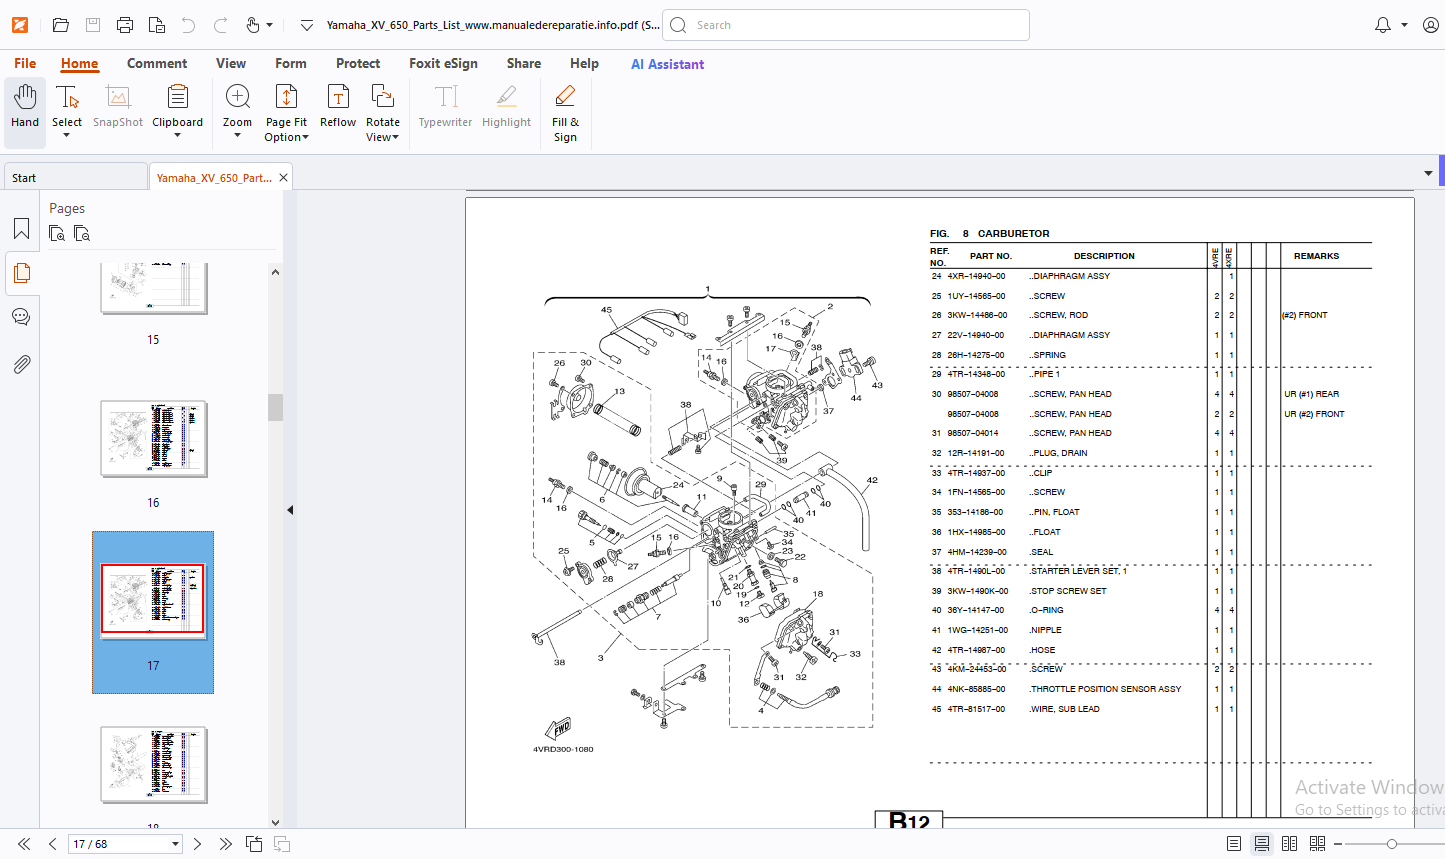Select the Yamaha_XV_650_Part document tab
The width and height of the screenshot is (1445, 859).
pyautogui.click(x=213, y=177)
